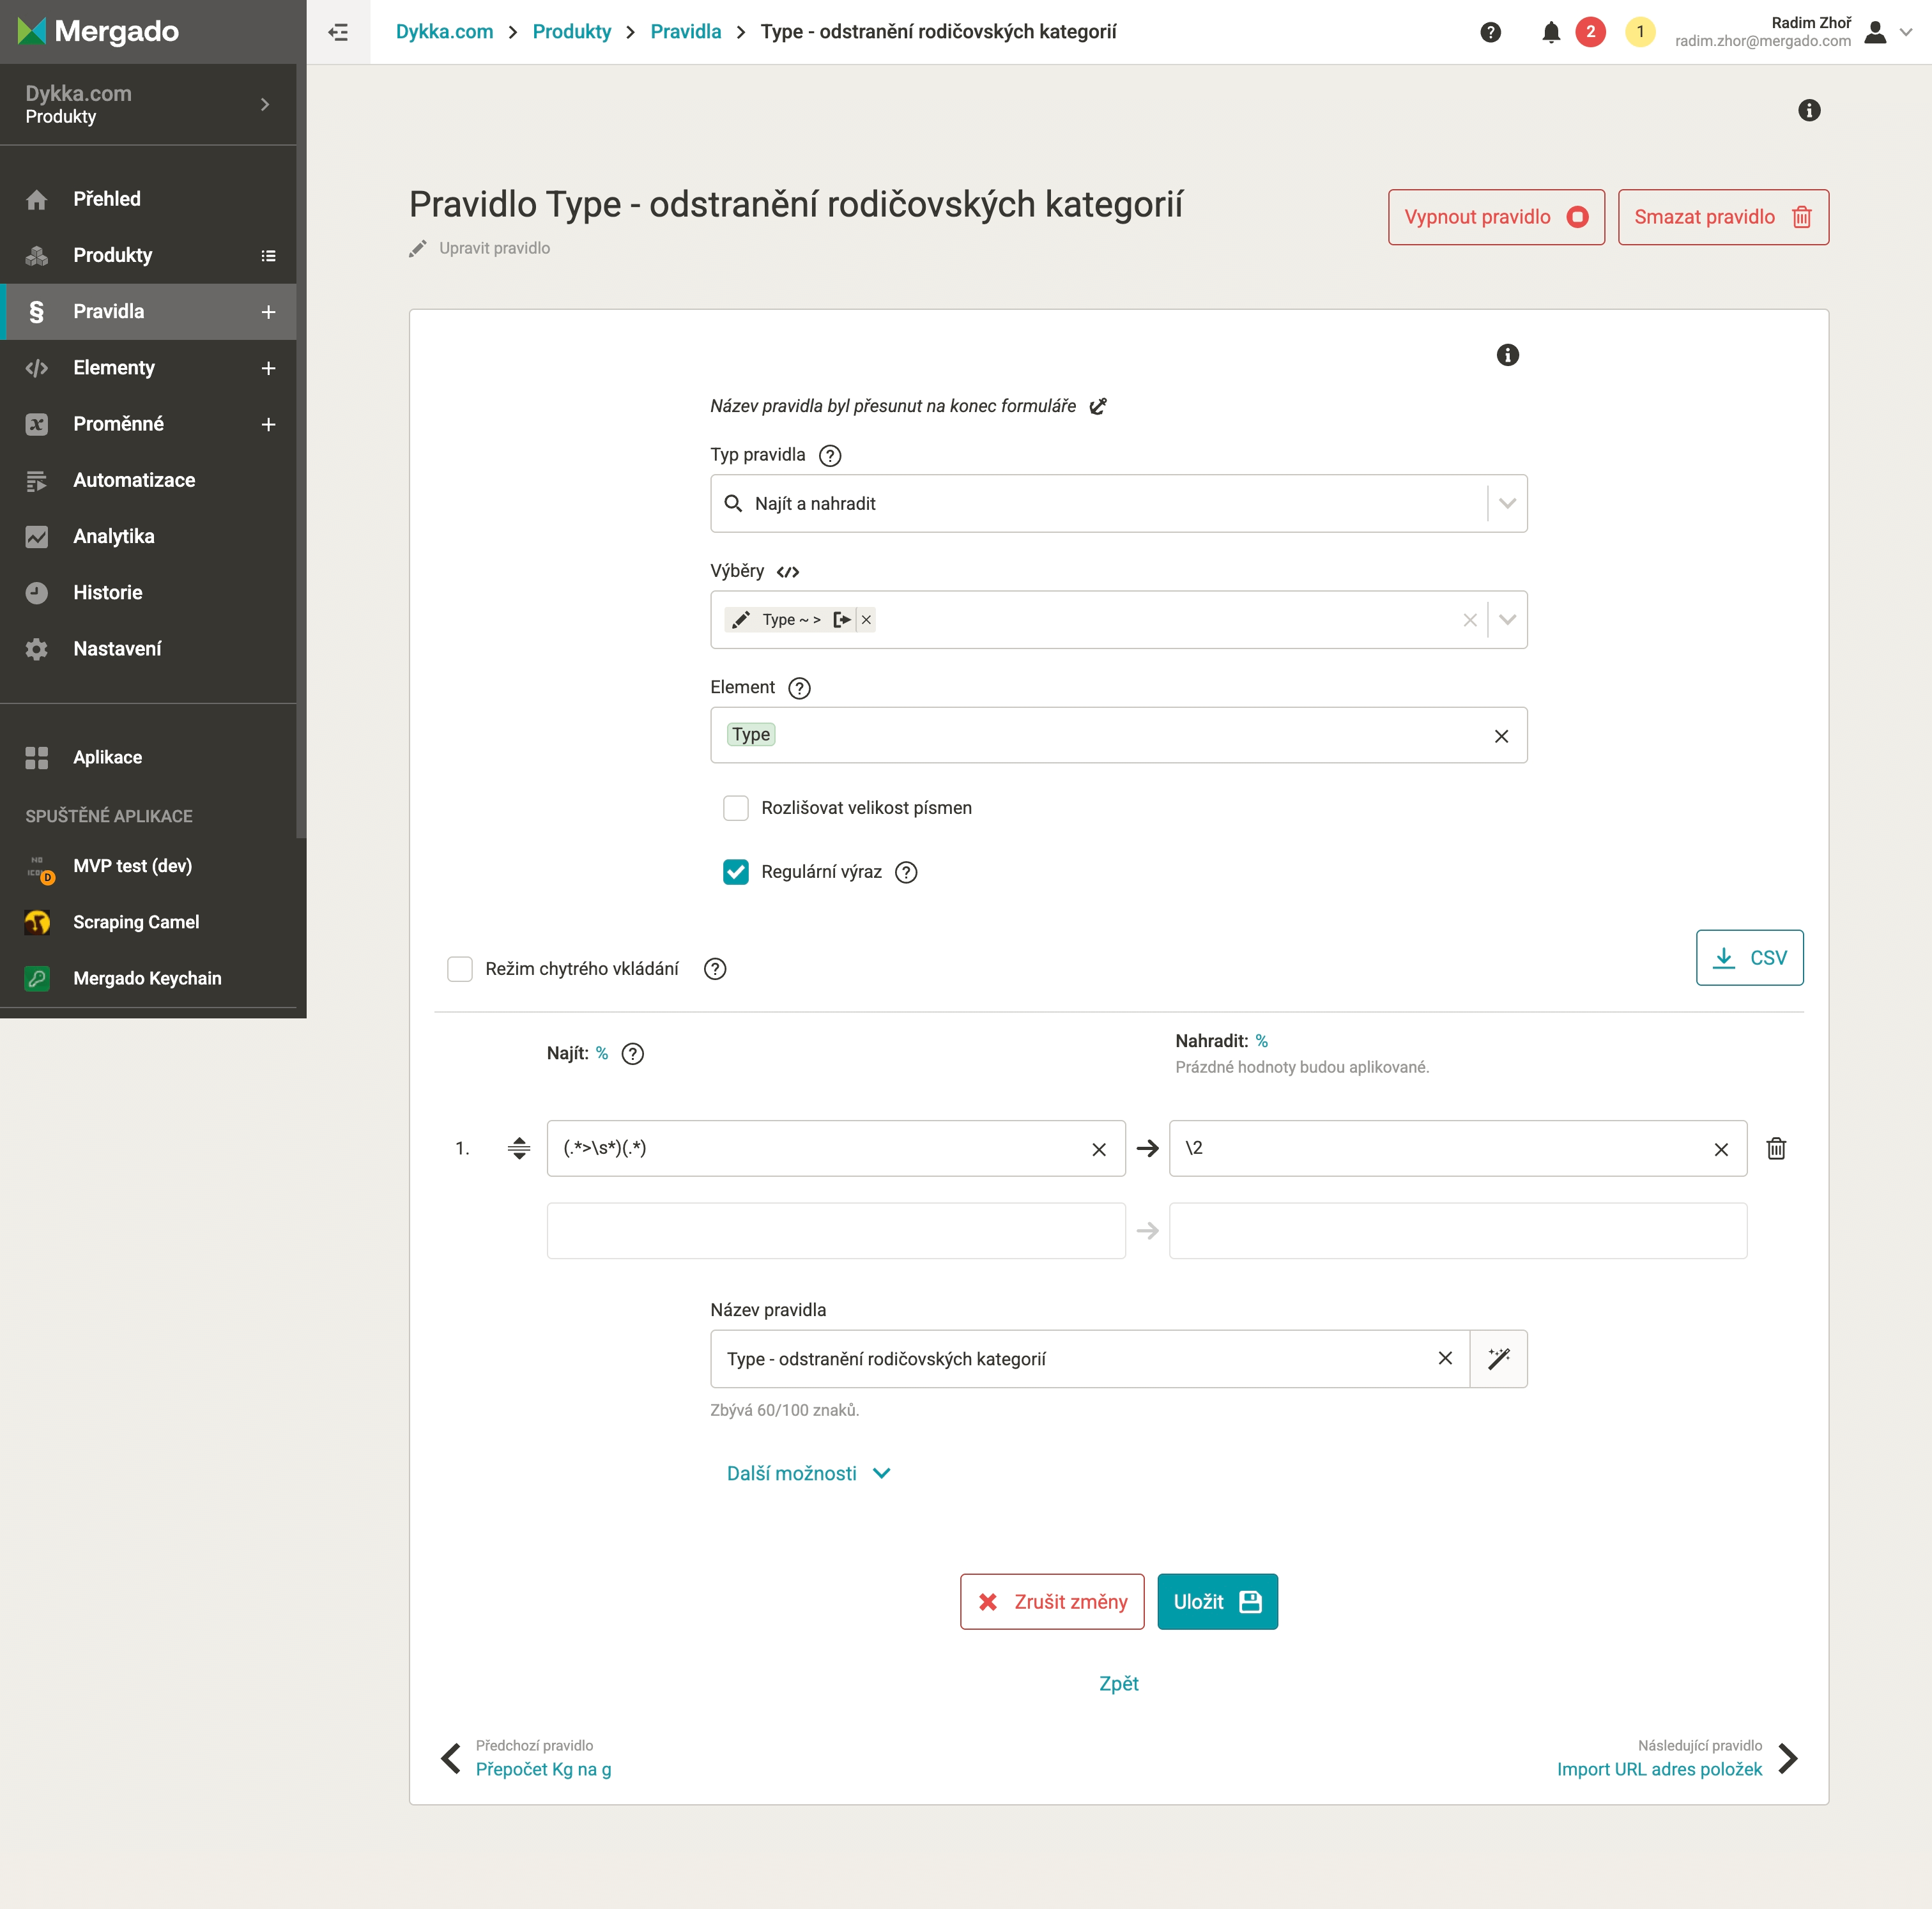This screenshot has width=1932, height=1909.
Task: Toggle Režim chytrého vkládání checkbox
Action: tap(460, 968)
